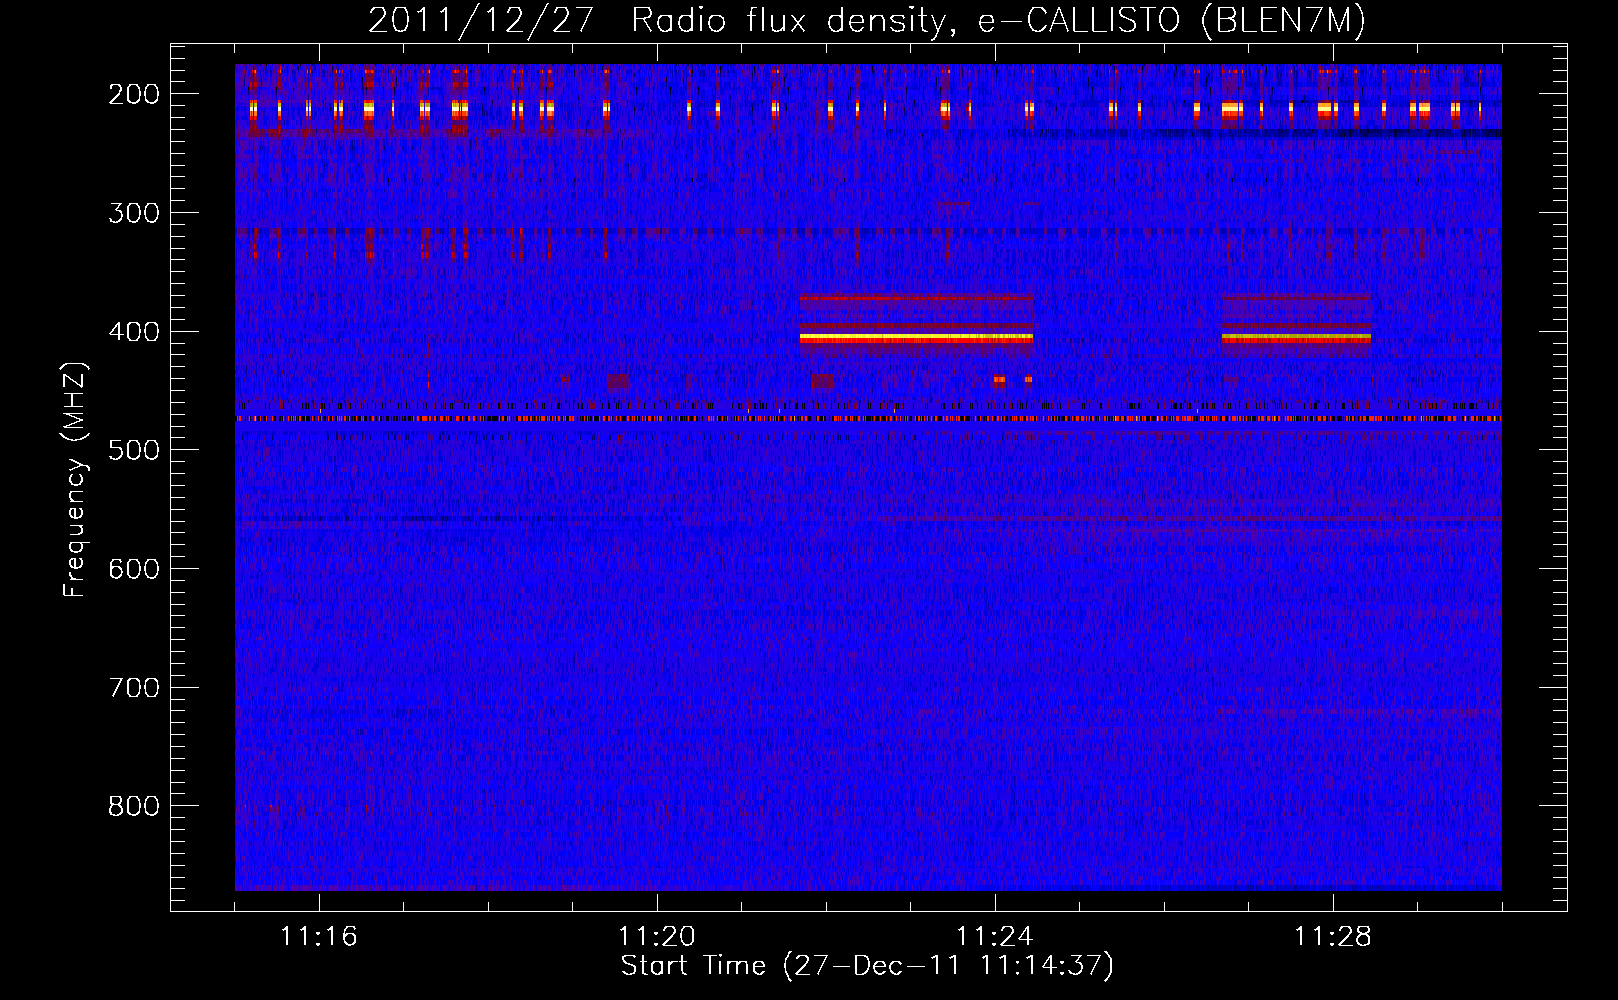This screenshot has height=1000, width=1618.
Task: Click the 600 frequency tick label
Action: coord(134,569)
